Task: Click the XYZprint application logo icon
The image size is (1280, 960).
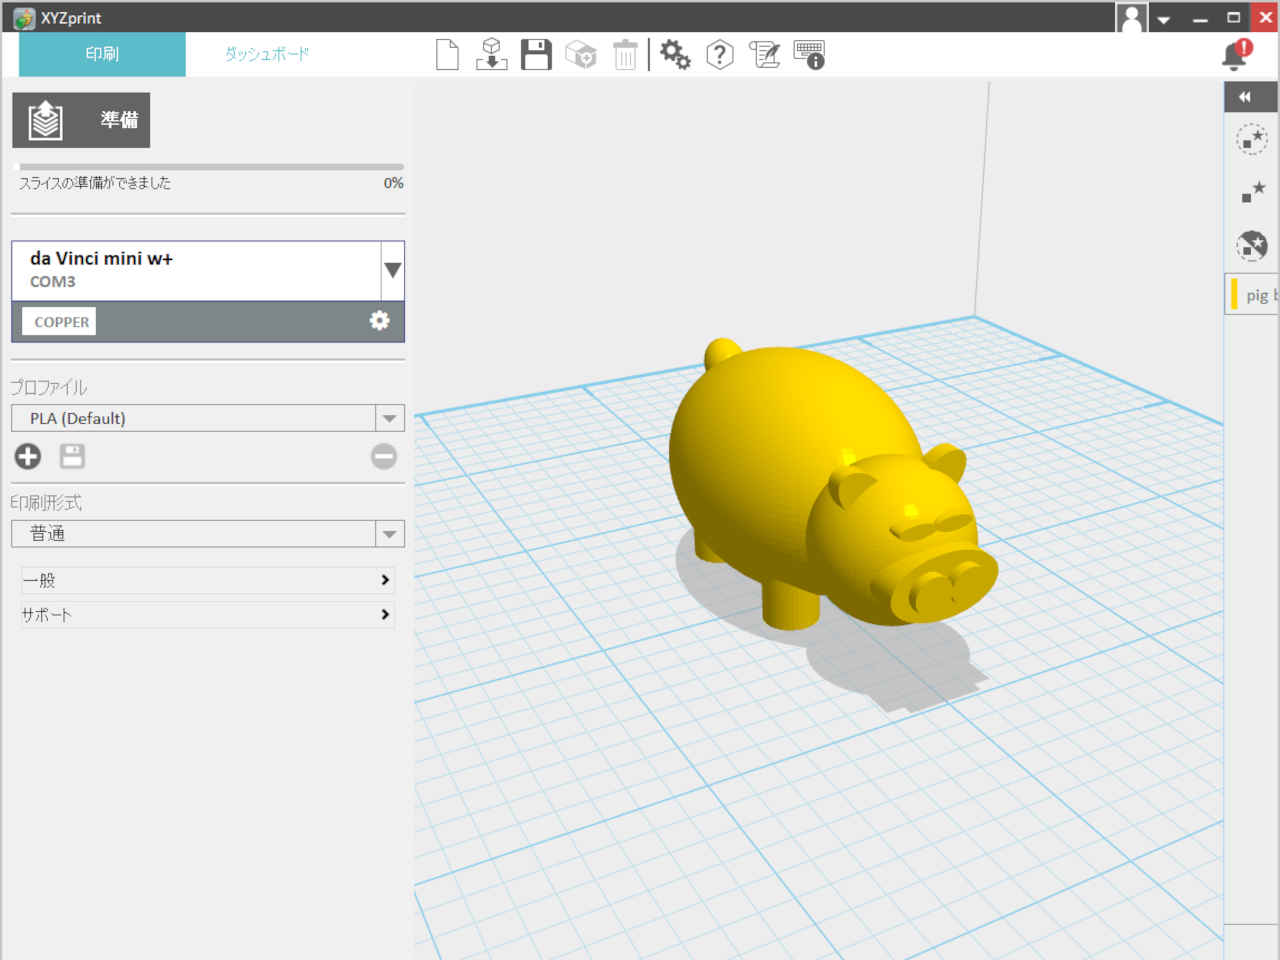Action: 24,18
